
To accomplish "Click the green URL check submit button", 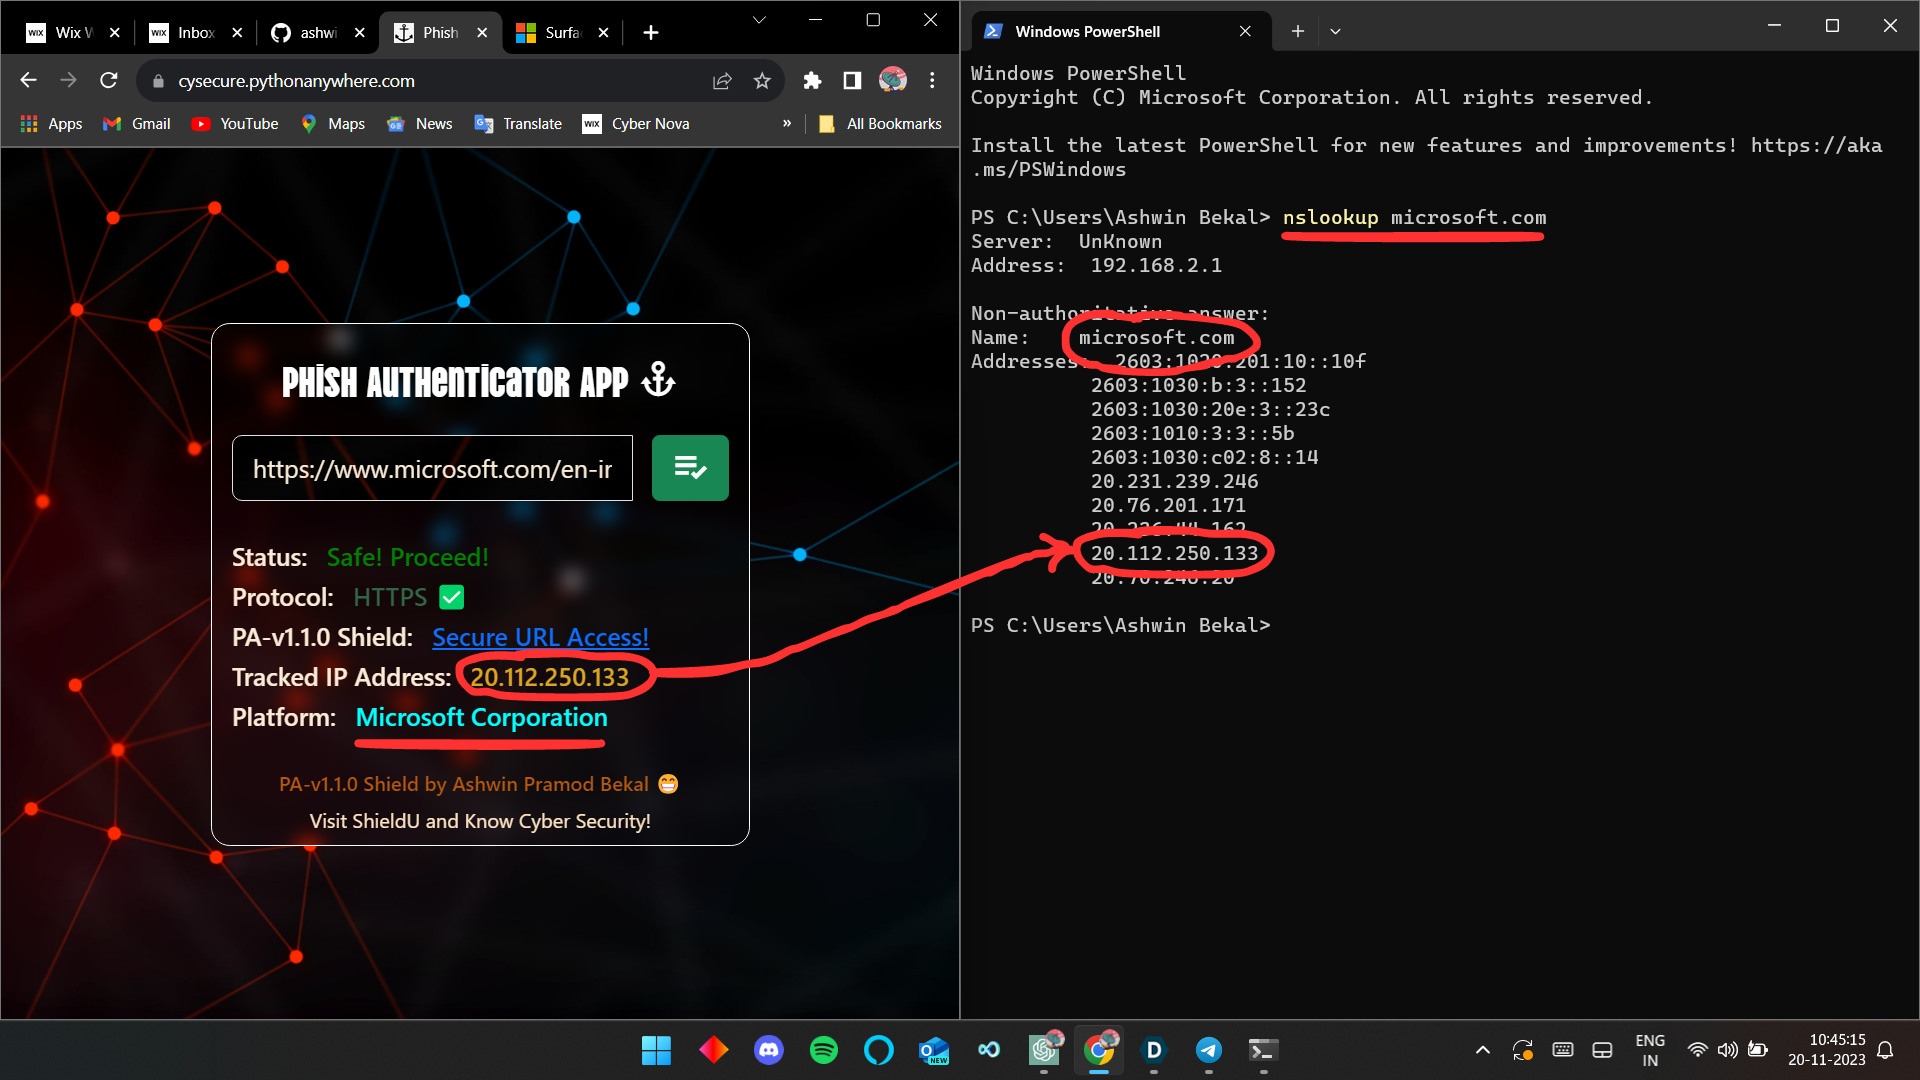I will point(690,468).
